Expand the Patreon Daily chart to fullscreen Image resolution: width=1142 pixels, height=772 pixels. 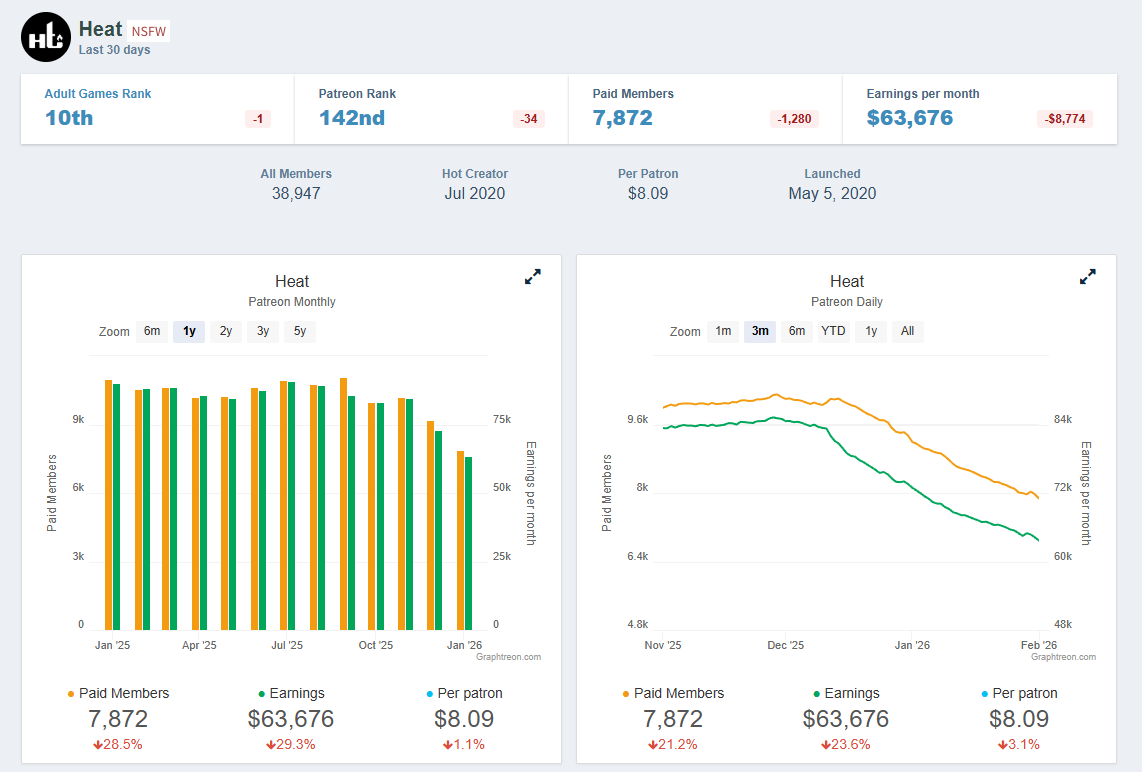tap(1087, 277)
